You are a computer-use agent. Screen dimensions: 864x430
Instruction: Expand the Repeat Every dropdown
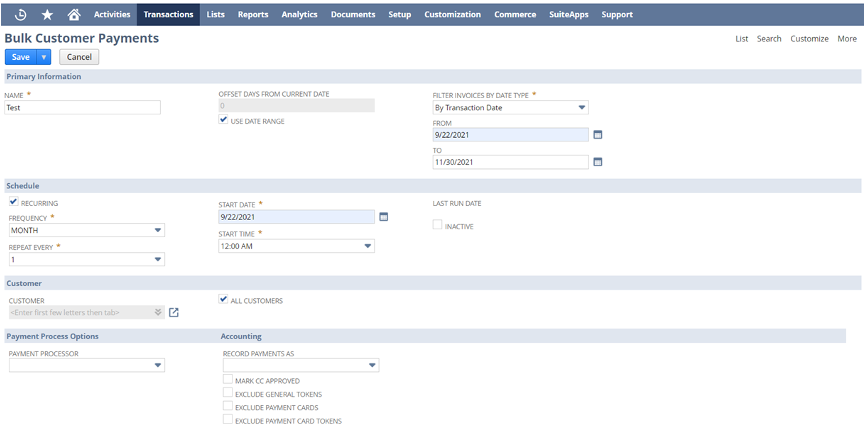(x=158, y=259)
